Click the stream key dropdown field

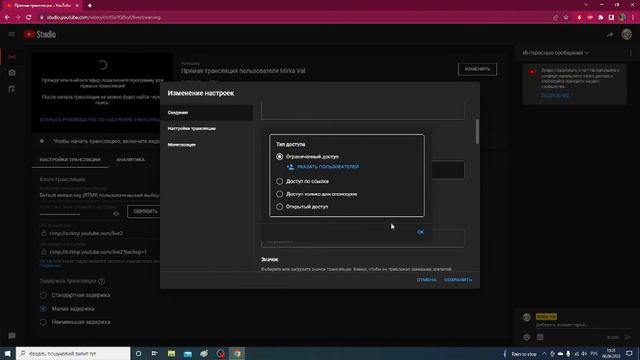[100, 196]
